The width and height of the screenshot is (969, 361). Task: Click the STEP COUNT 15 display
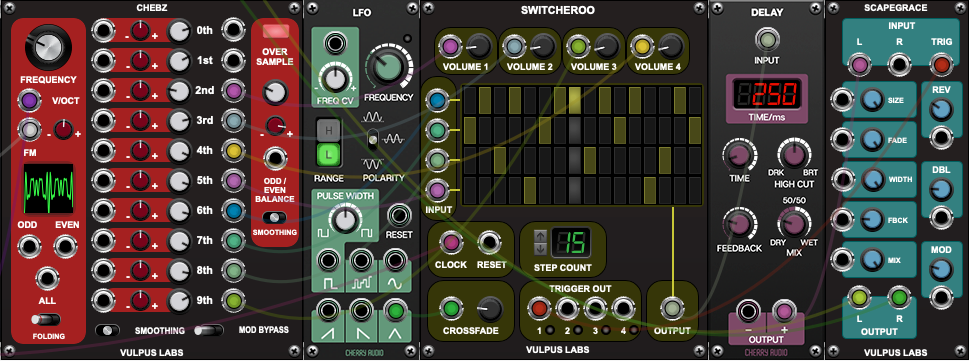coord(571,242)
